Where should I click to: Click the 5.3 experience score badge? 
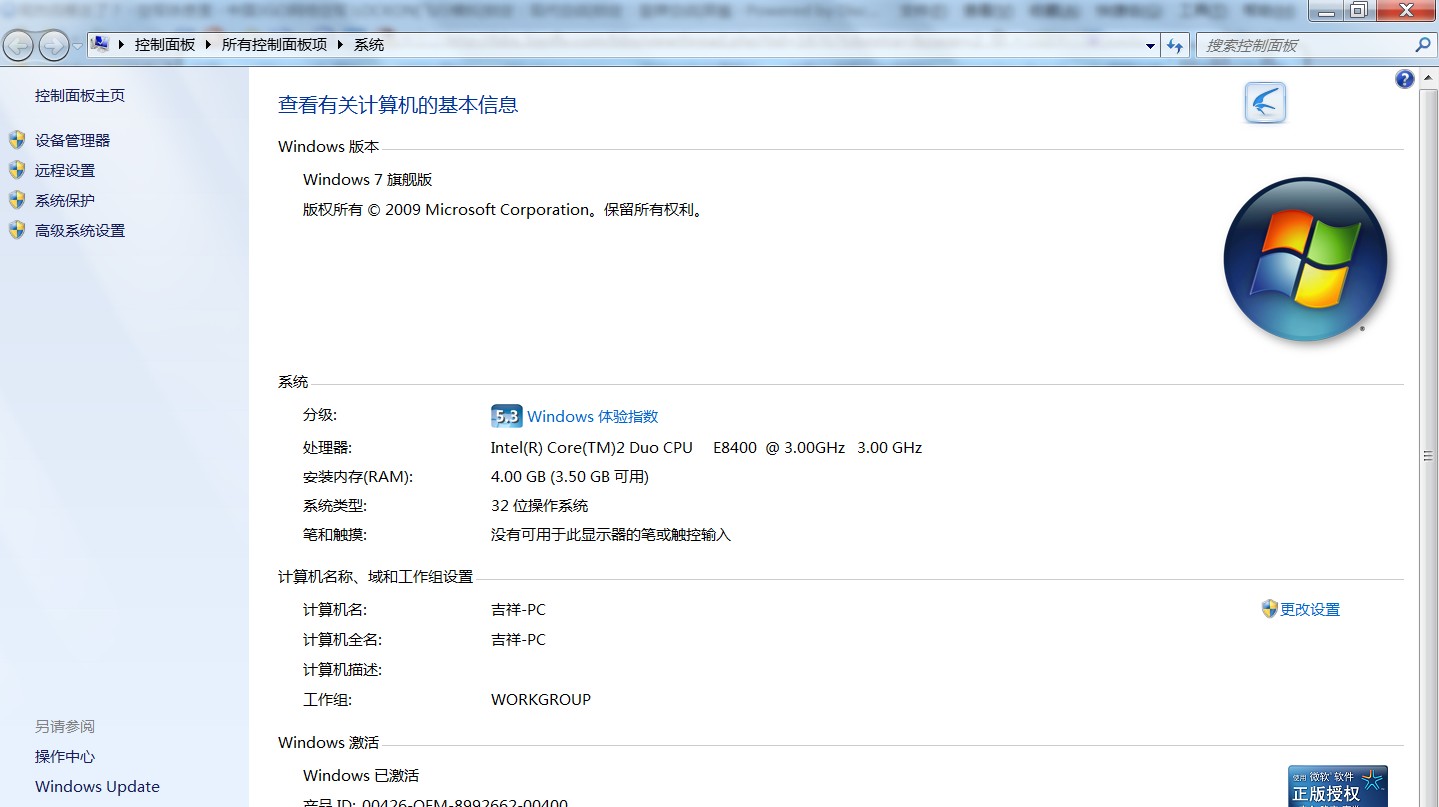(507, 417)
